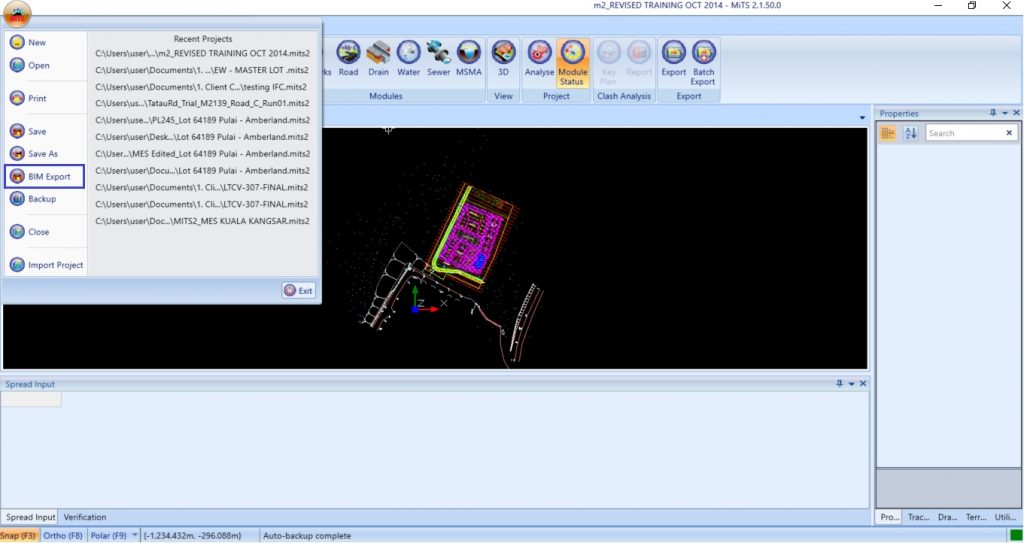Open the Water module
The height and width of the screenshot is (543, 1024).
[x=409, y=59]
